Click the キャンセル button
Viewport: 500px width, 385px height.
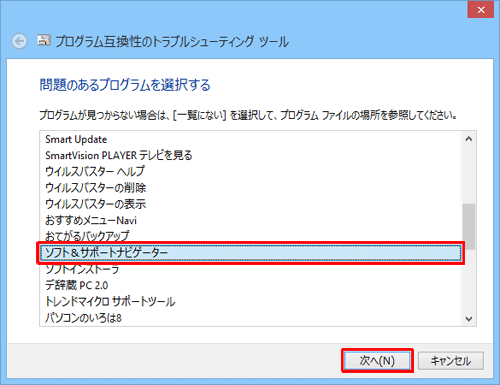(x=451, y=361)
